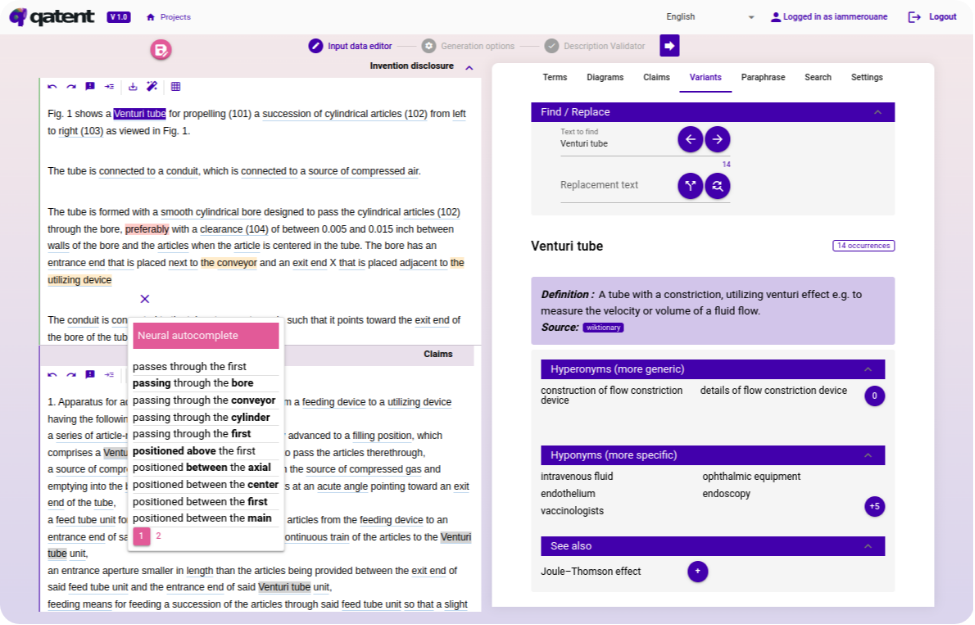Find previous occurrence with left arrow
The height and width of the screenshot is (625, 975).
pyautogui.click(x=690, y=139)
